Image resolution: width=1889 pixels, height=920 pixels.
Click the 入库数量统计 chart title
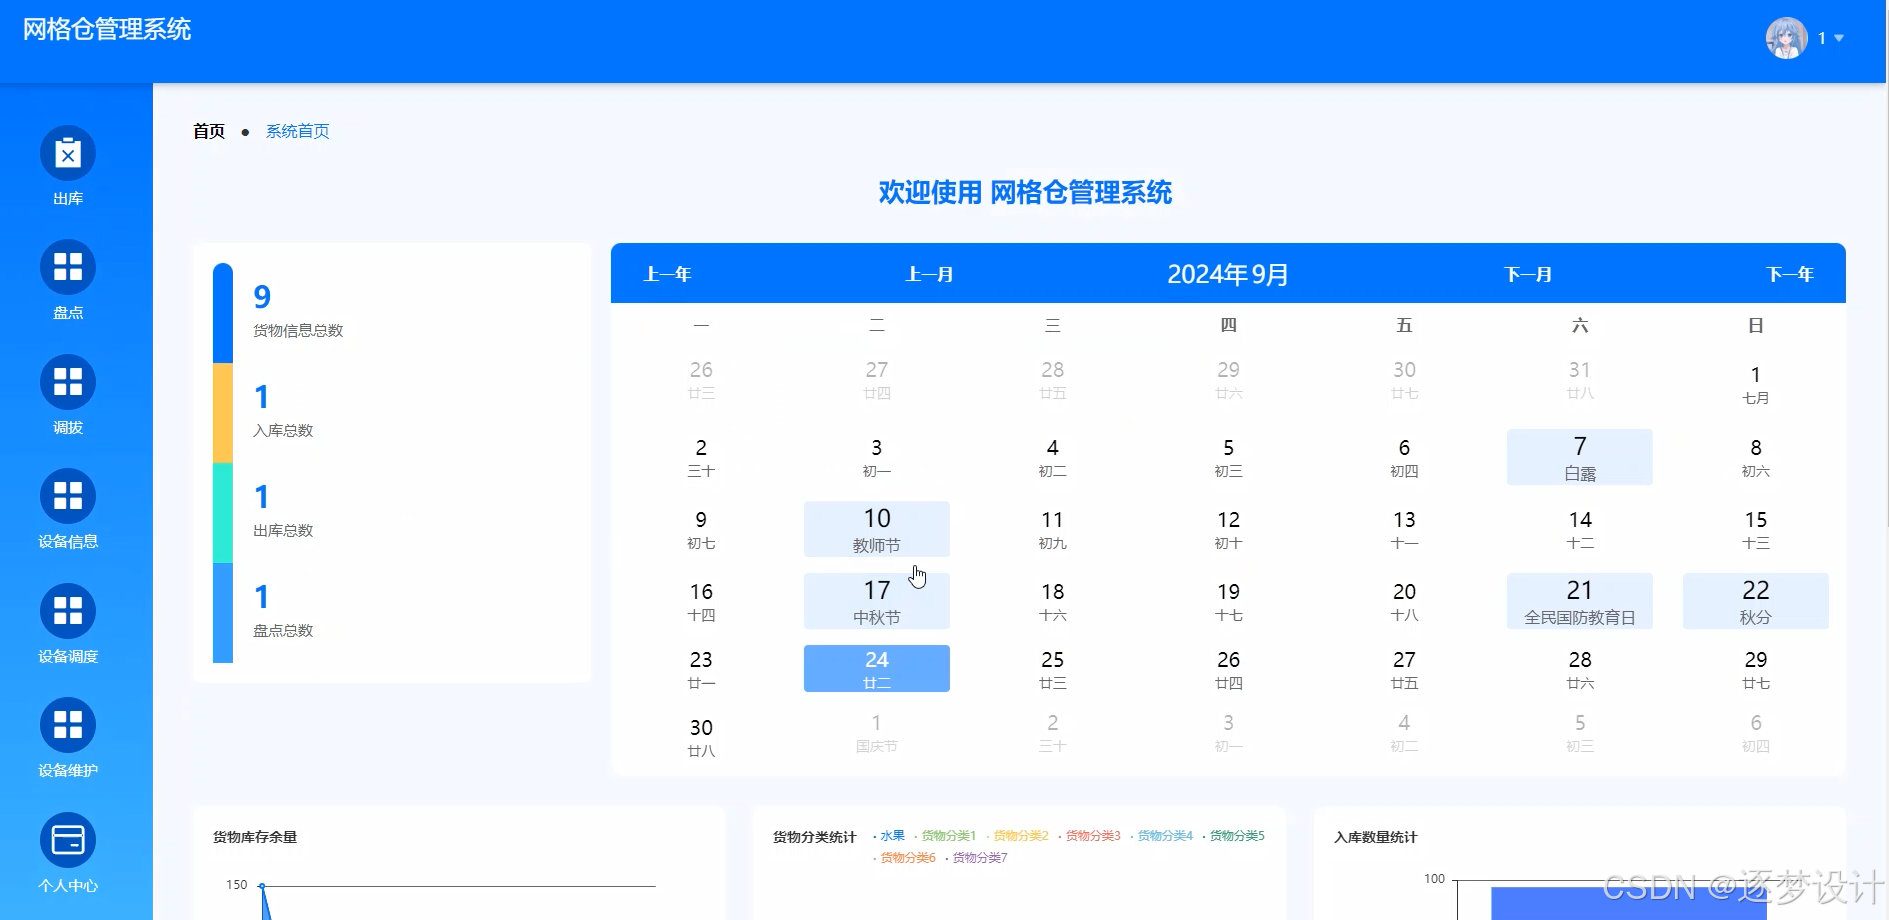click(1376, 837)
